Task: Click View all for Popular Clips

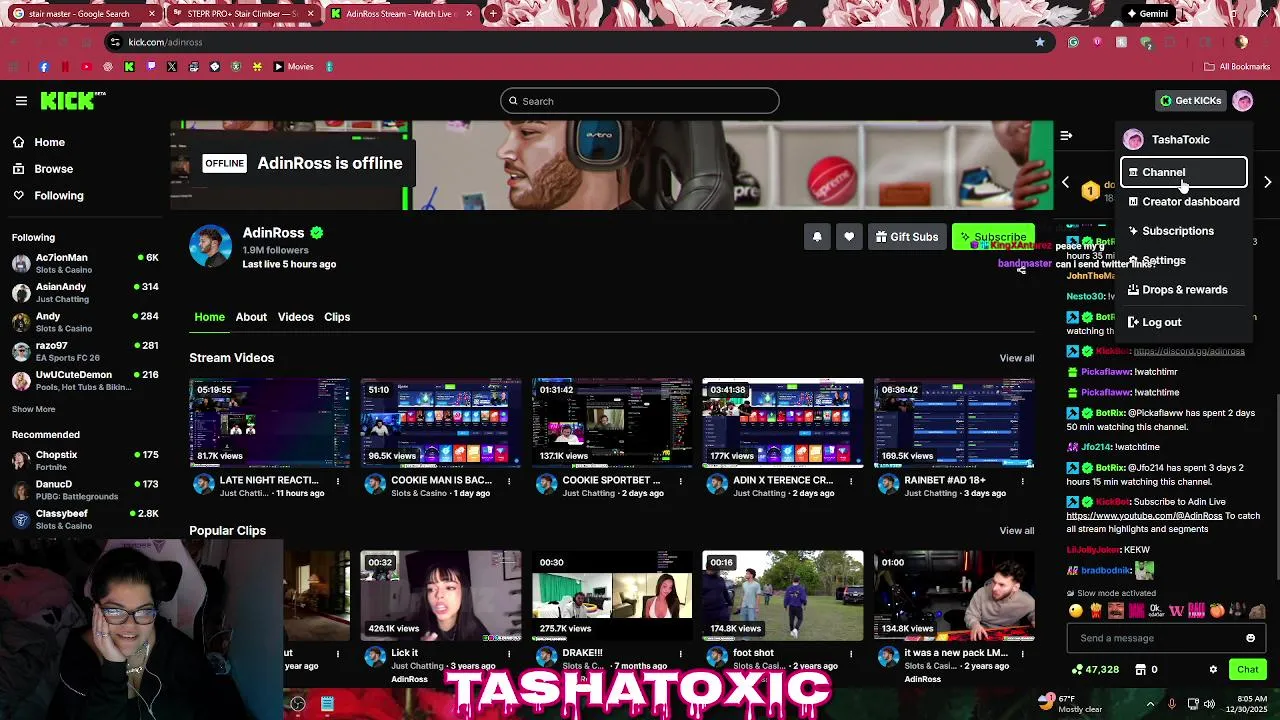Action: 1016,531
